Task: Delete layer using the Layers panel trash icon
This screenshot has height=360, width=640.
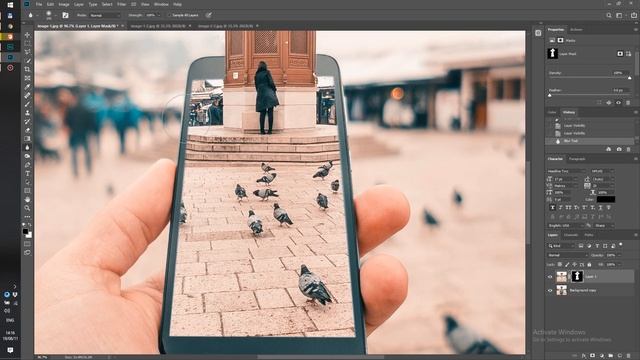Action: (629, 356)
